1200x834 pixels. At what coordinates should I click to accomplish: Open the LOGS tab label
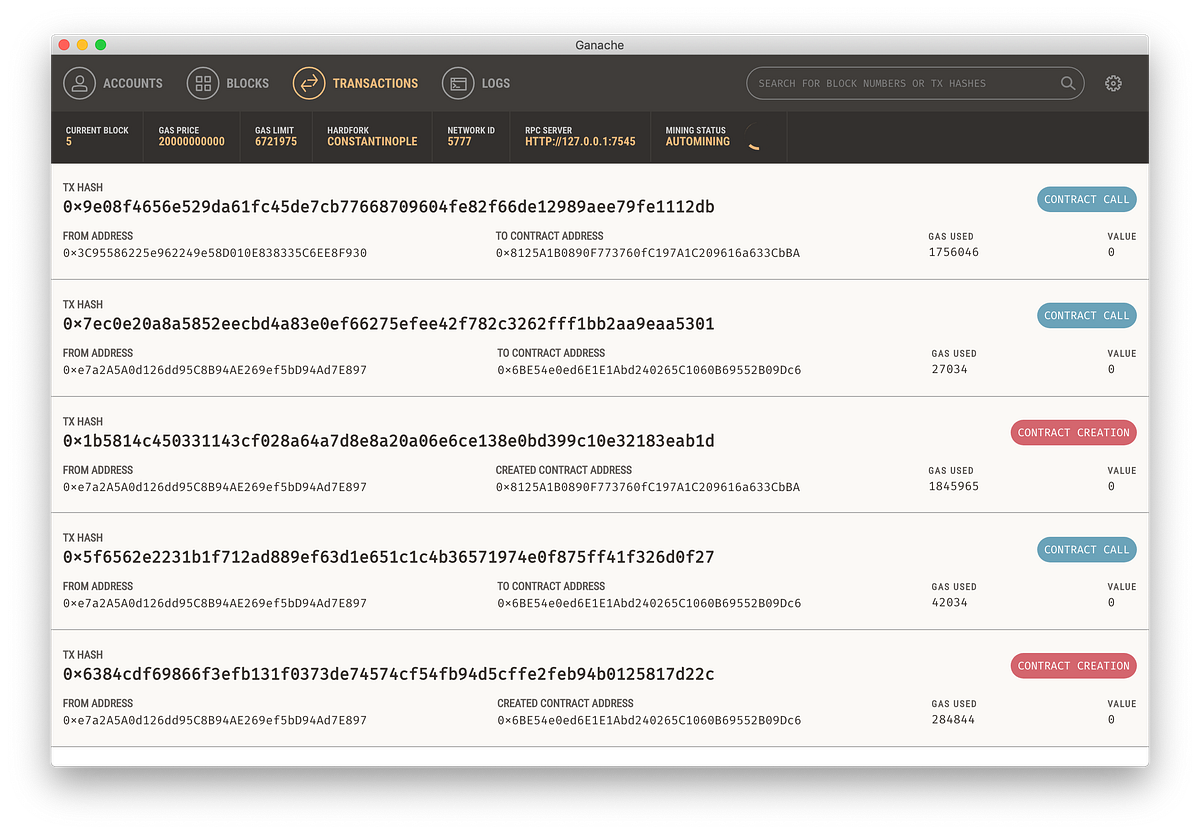(496, 84)
